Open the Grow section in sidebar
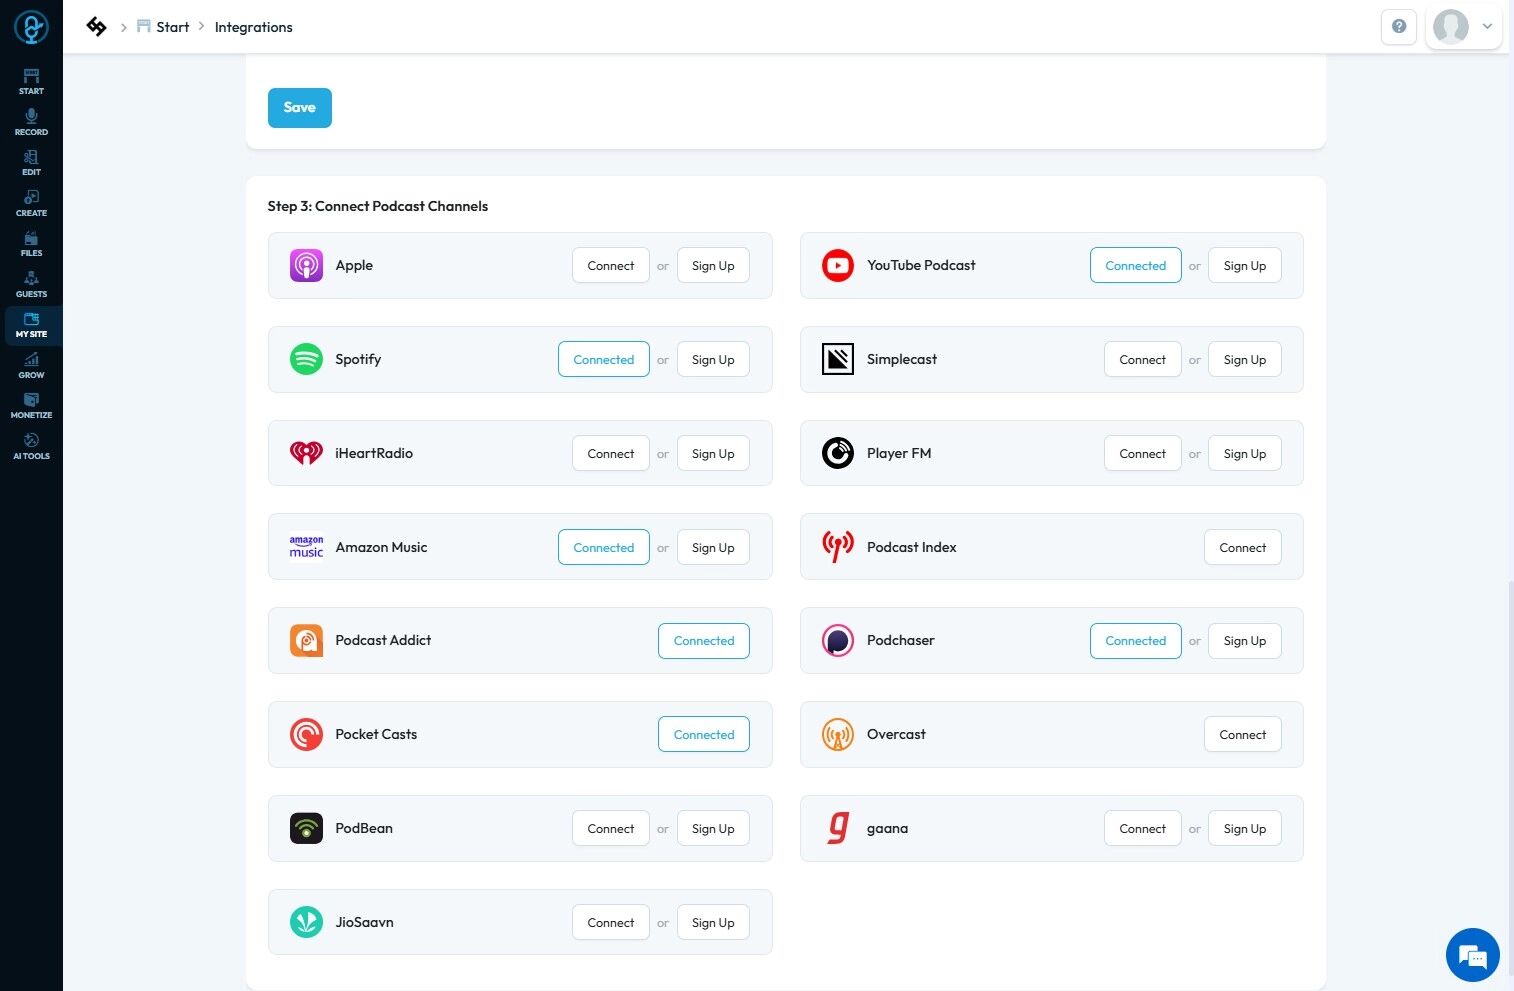Screen dimensions: 1514x991 click(x=31, y=365)
